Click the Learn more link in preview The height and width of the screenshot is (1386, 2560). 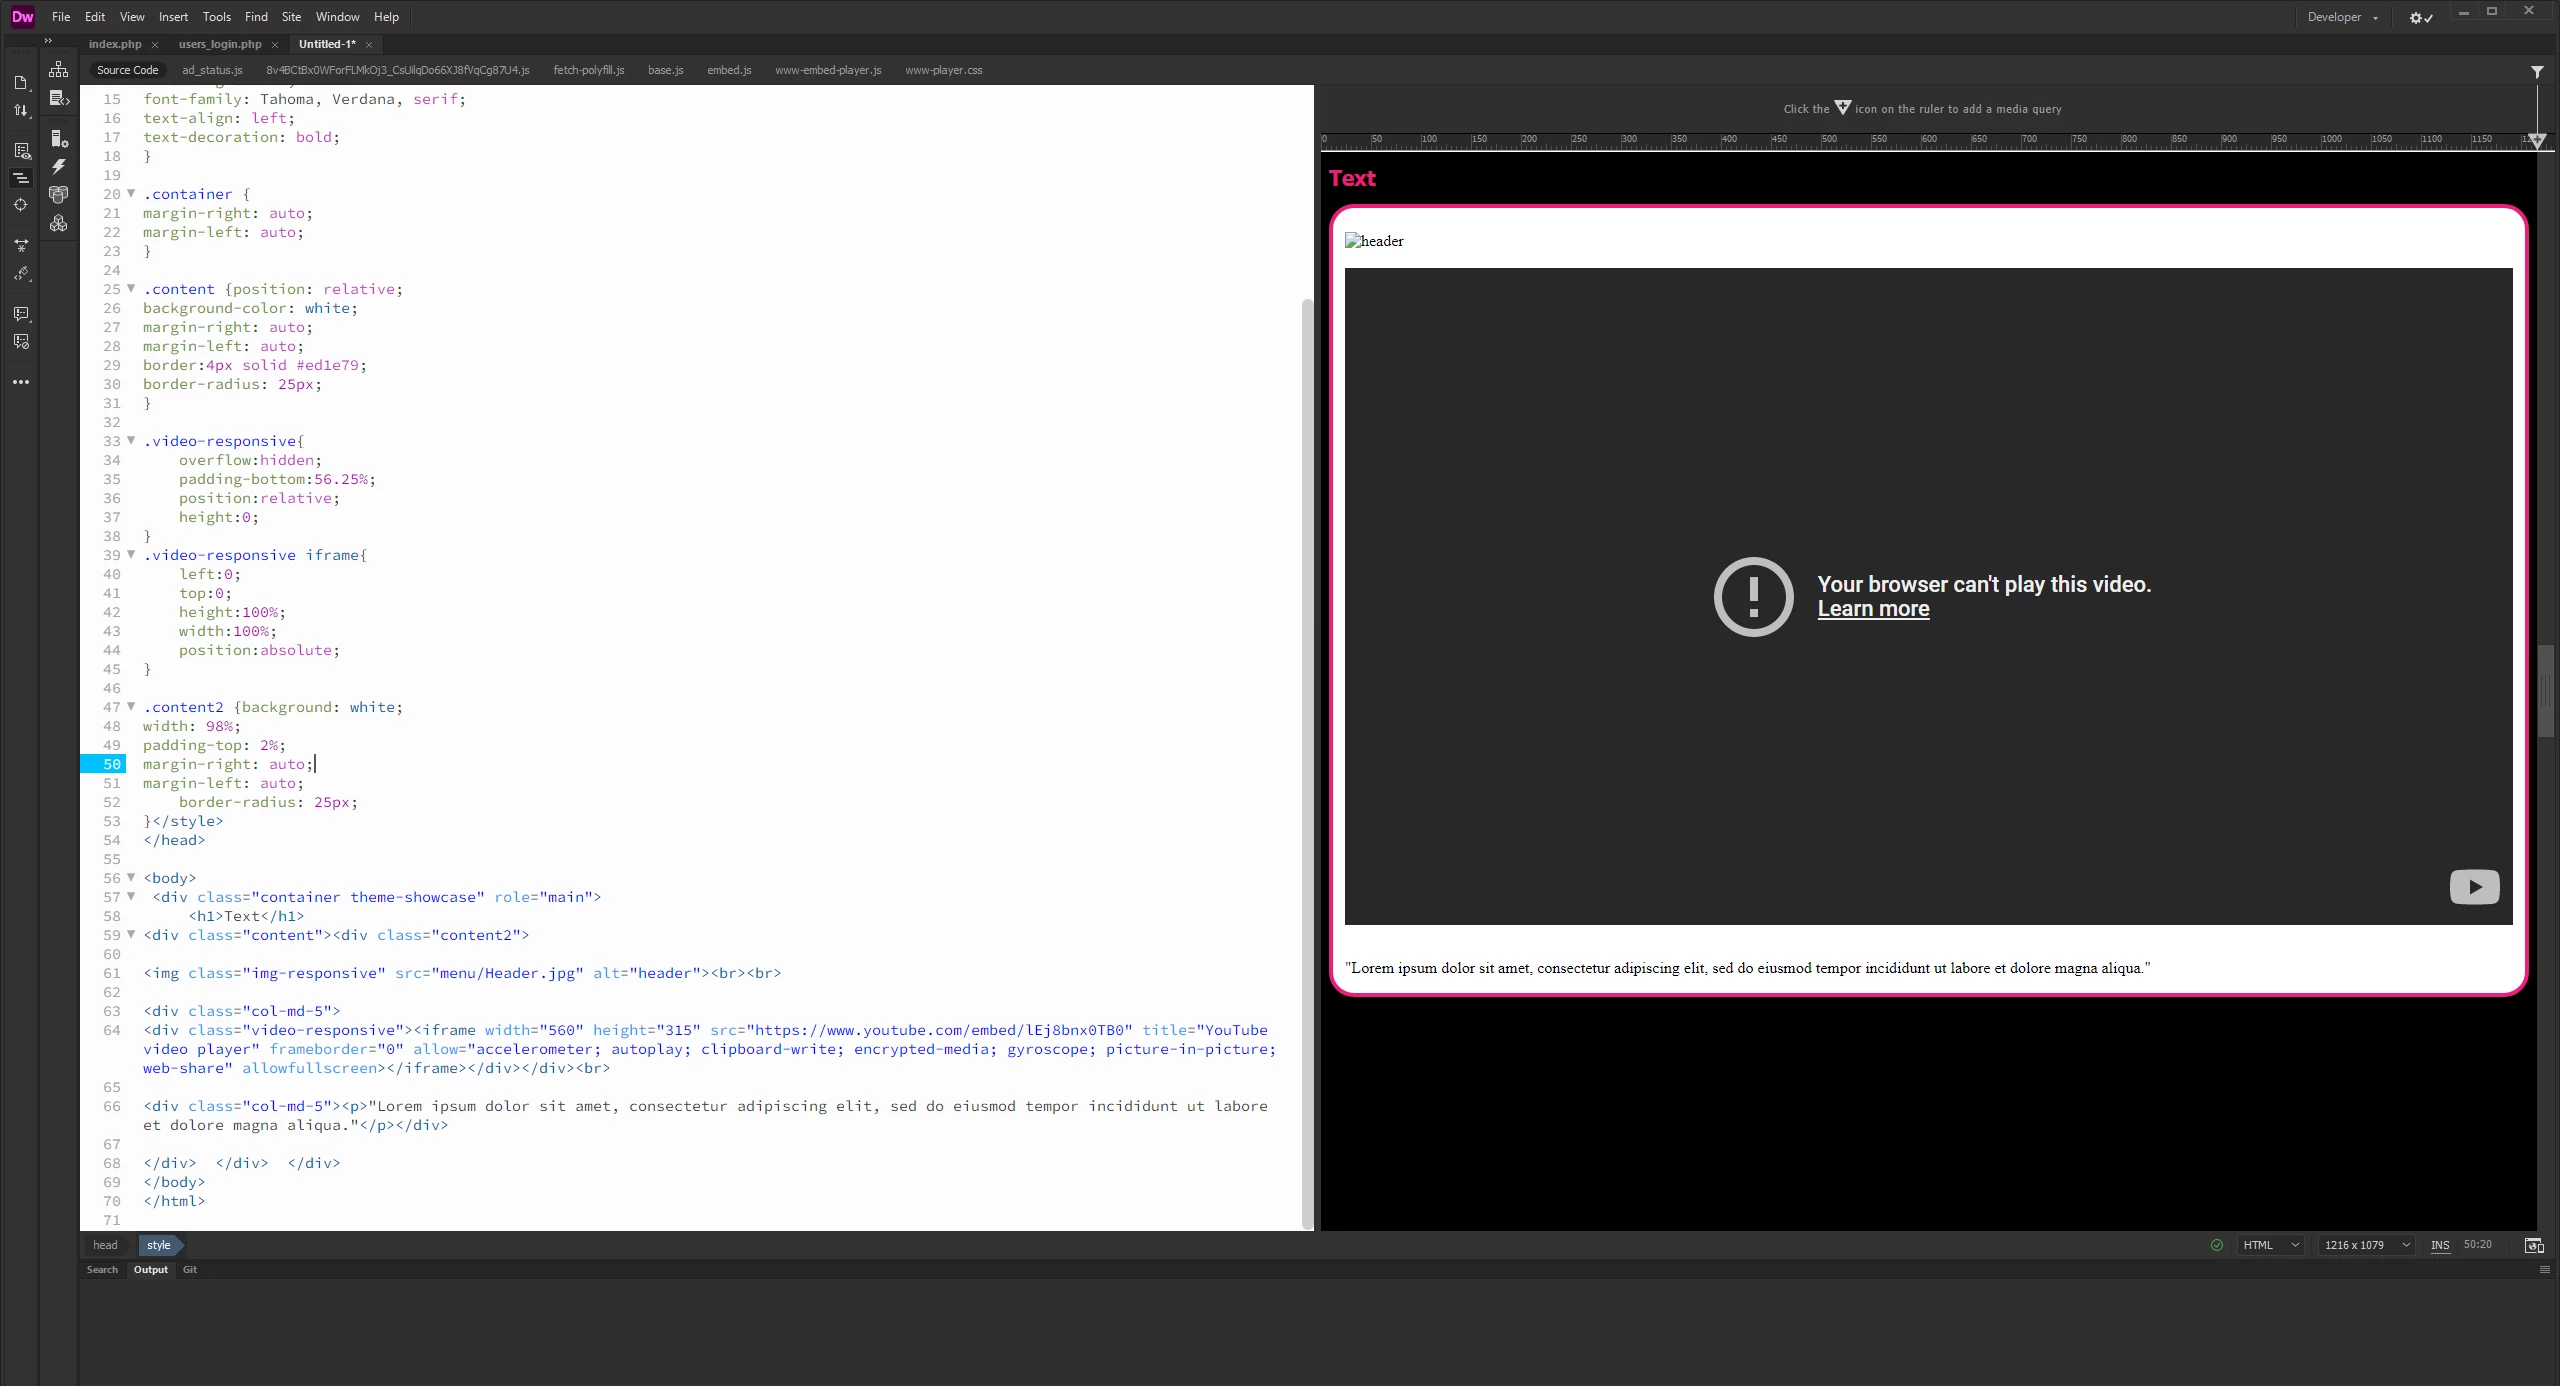1873,609
